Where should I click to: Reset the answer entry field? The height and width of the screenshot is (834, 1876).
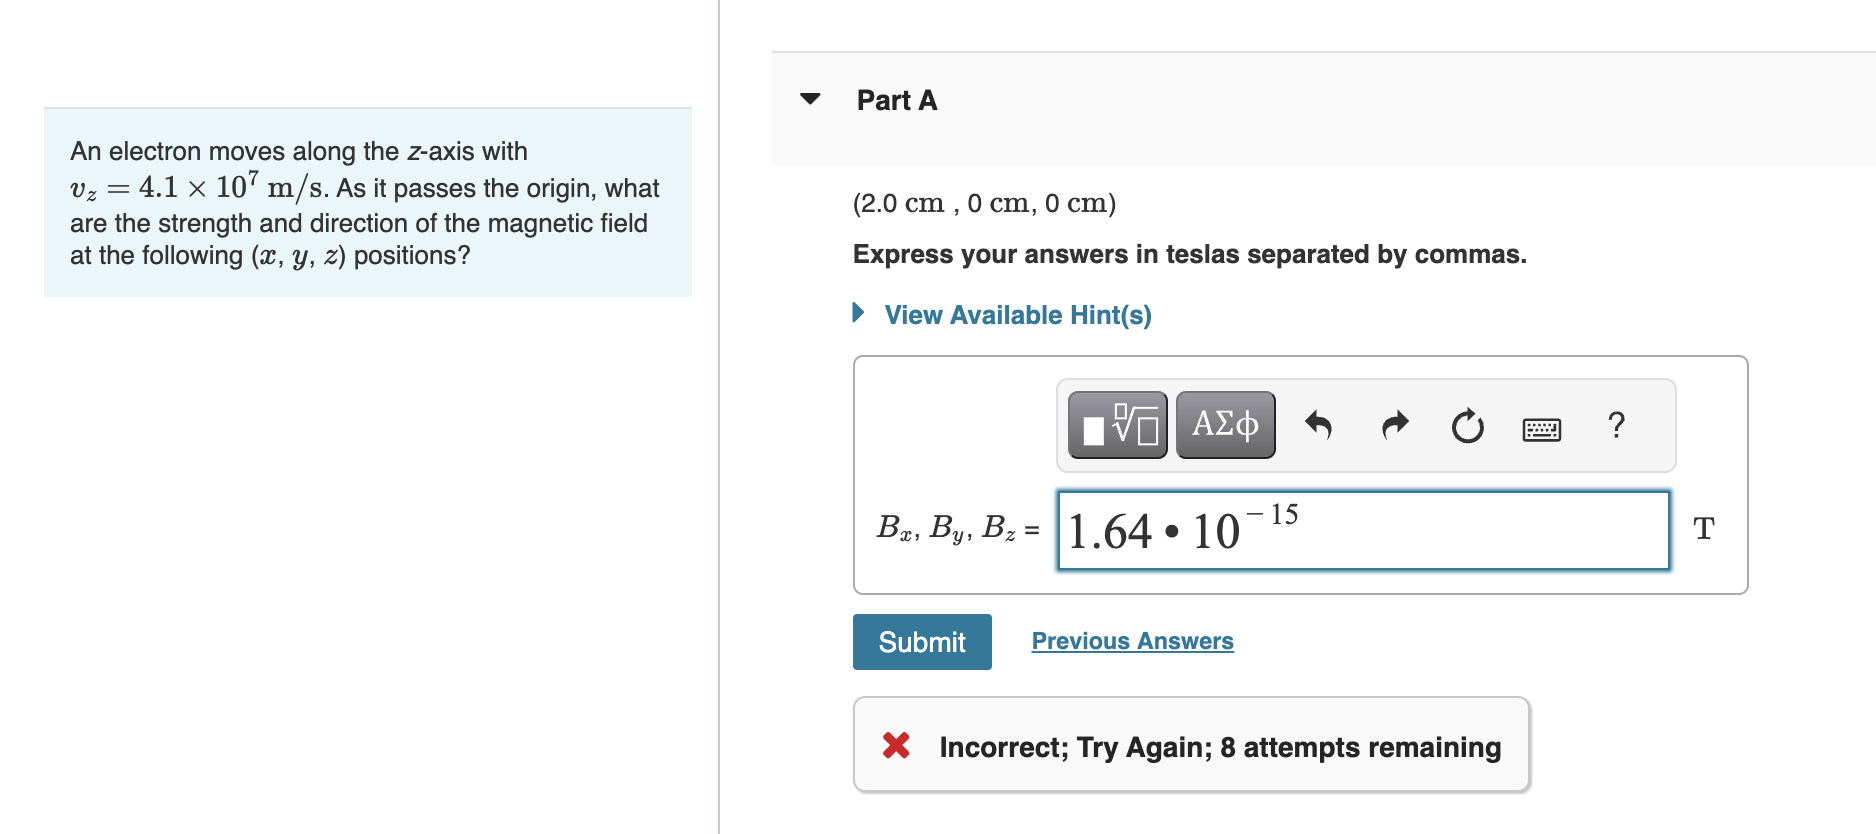[x=1466, y=424]
